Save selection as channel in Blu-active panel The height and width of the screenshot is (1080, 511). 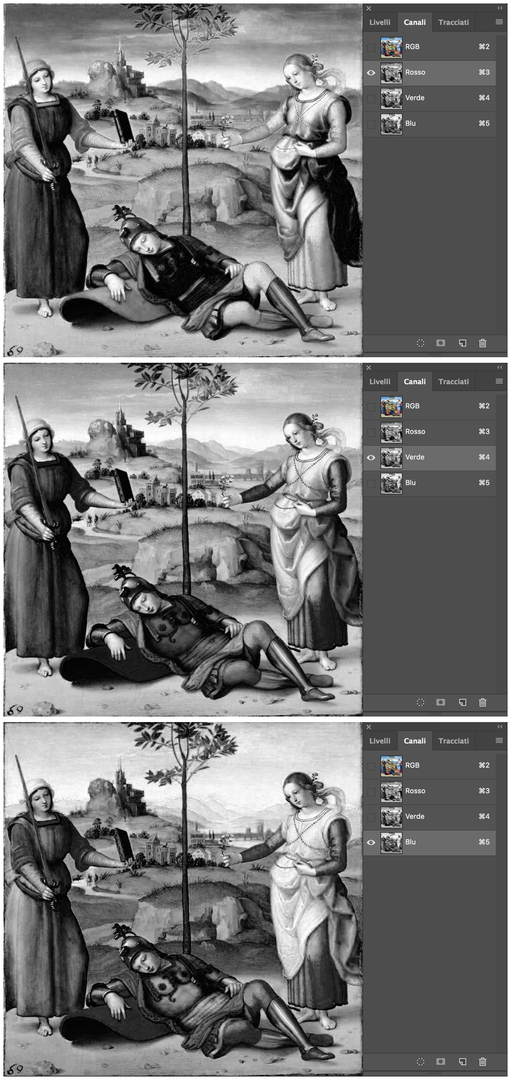(441, 1061)
